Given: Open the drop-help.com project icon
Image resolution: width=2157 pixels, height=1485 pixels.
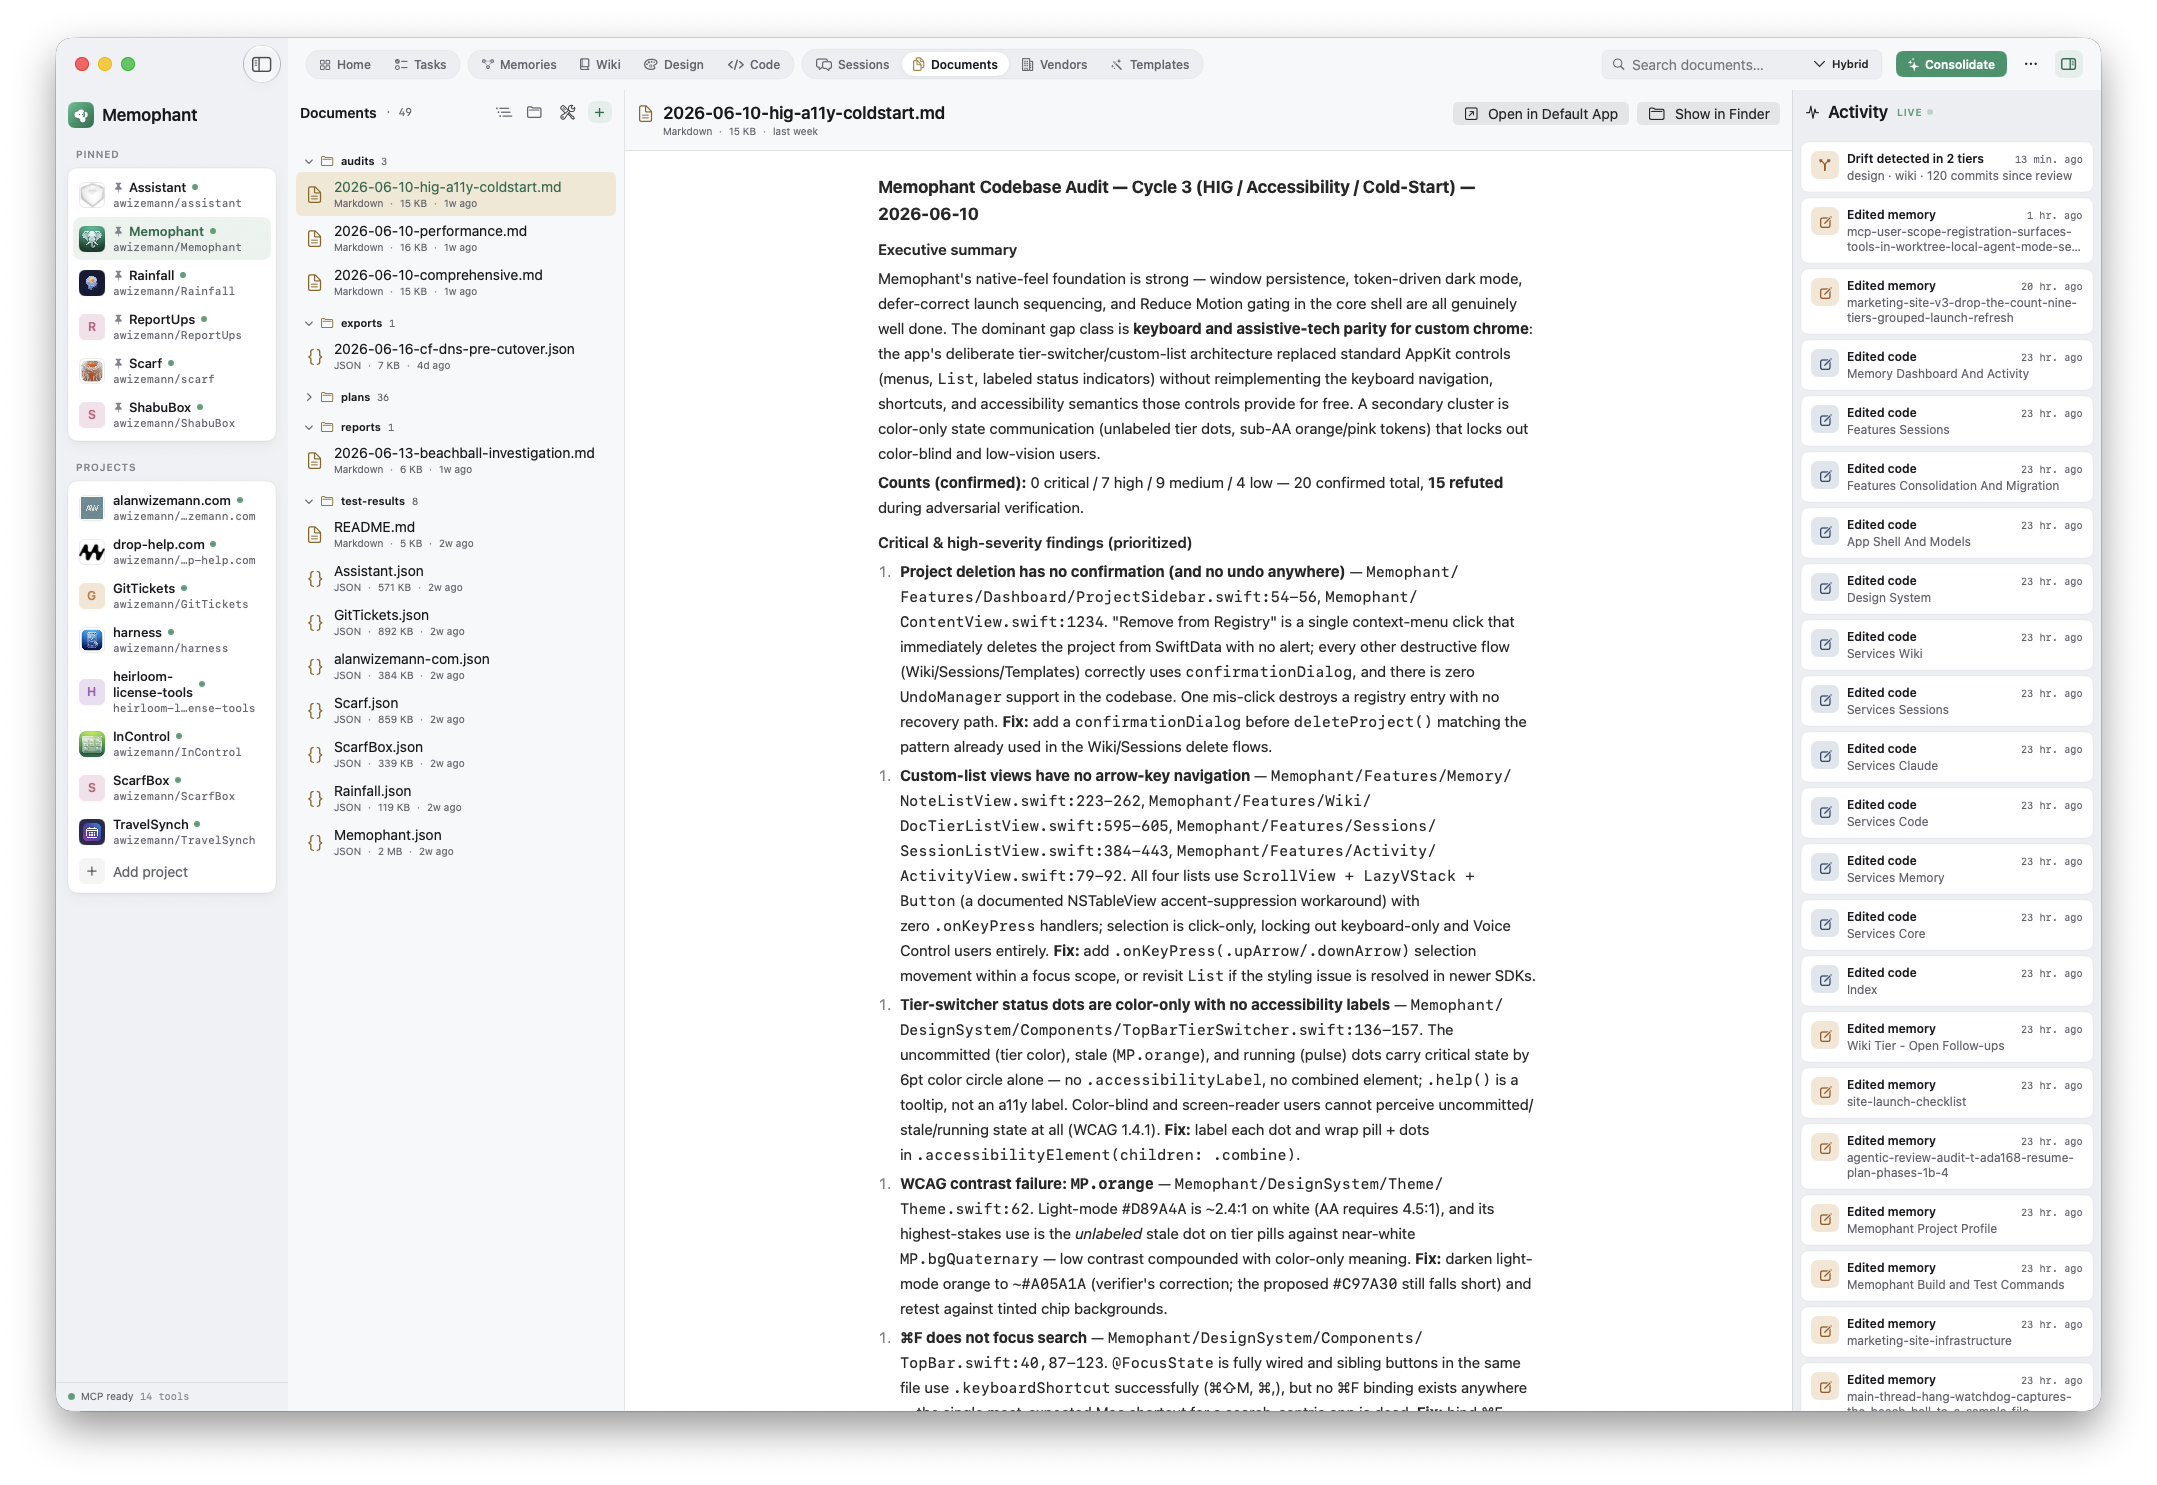Looking at the screenshot, I should point(92,552).
